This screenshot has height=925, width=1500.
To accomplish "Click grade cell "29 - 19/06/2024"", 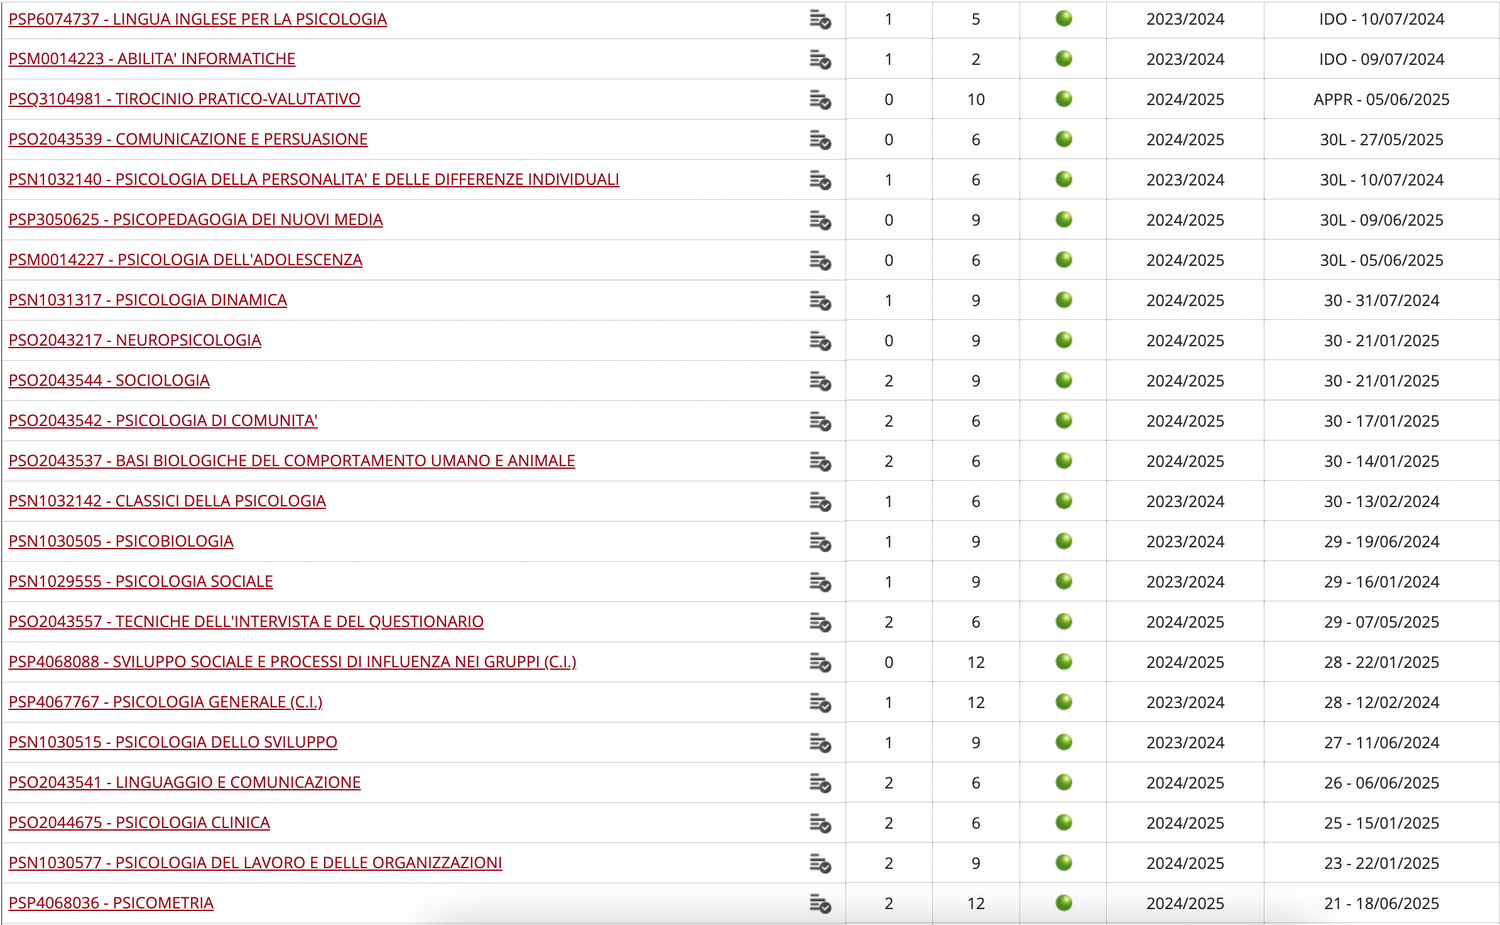I will pyautogui.click(x=1382, y=542).
